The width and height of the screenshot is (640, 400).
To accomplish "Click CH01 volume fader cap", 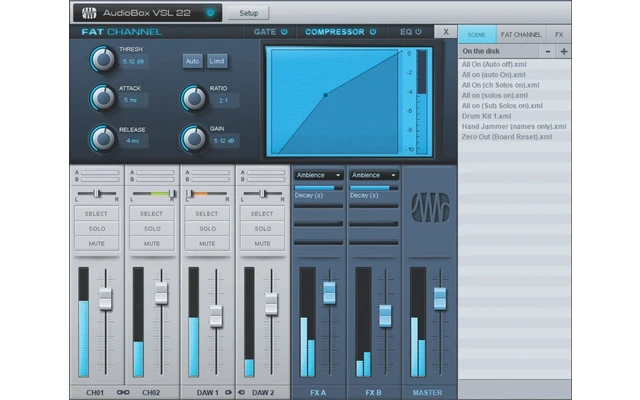I will 105,298.
